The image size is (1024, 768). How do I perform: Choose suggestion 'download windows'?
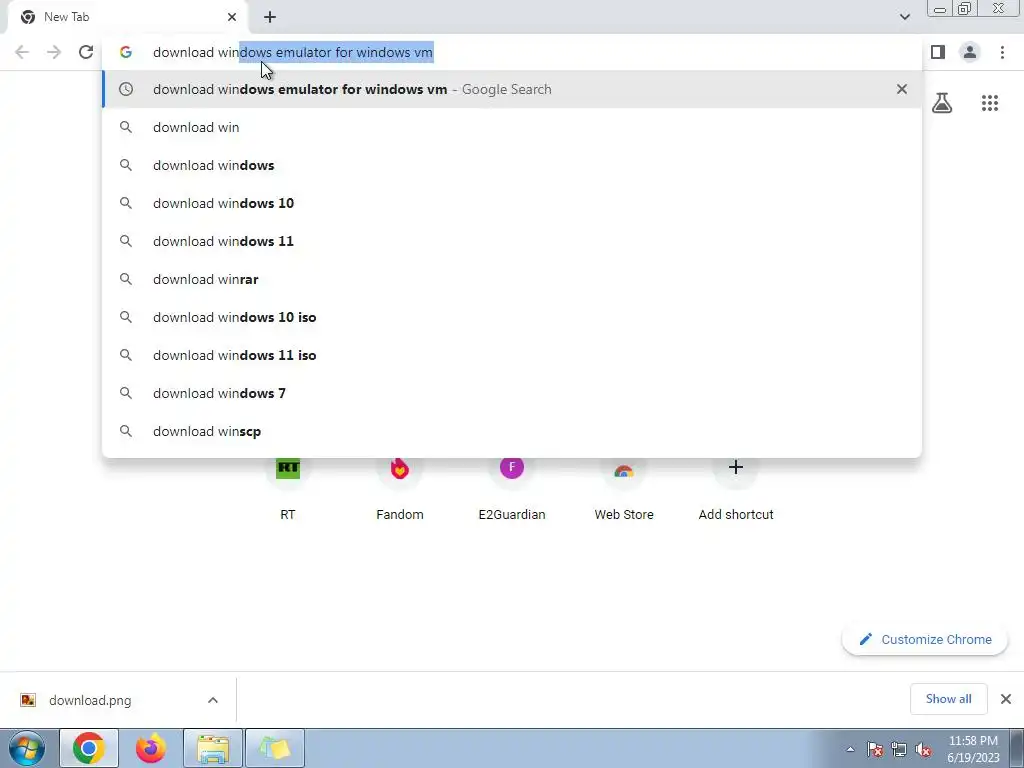coord(512,165)
